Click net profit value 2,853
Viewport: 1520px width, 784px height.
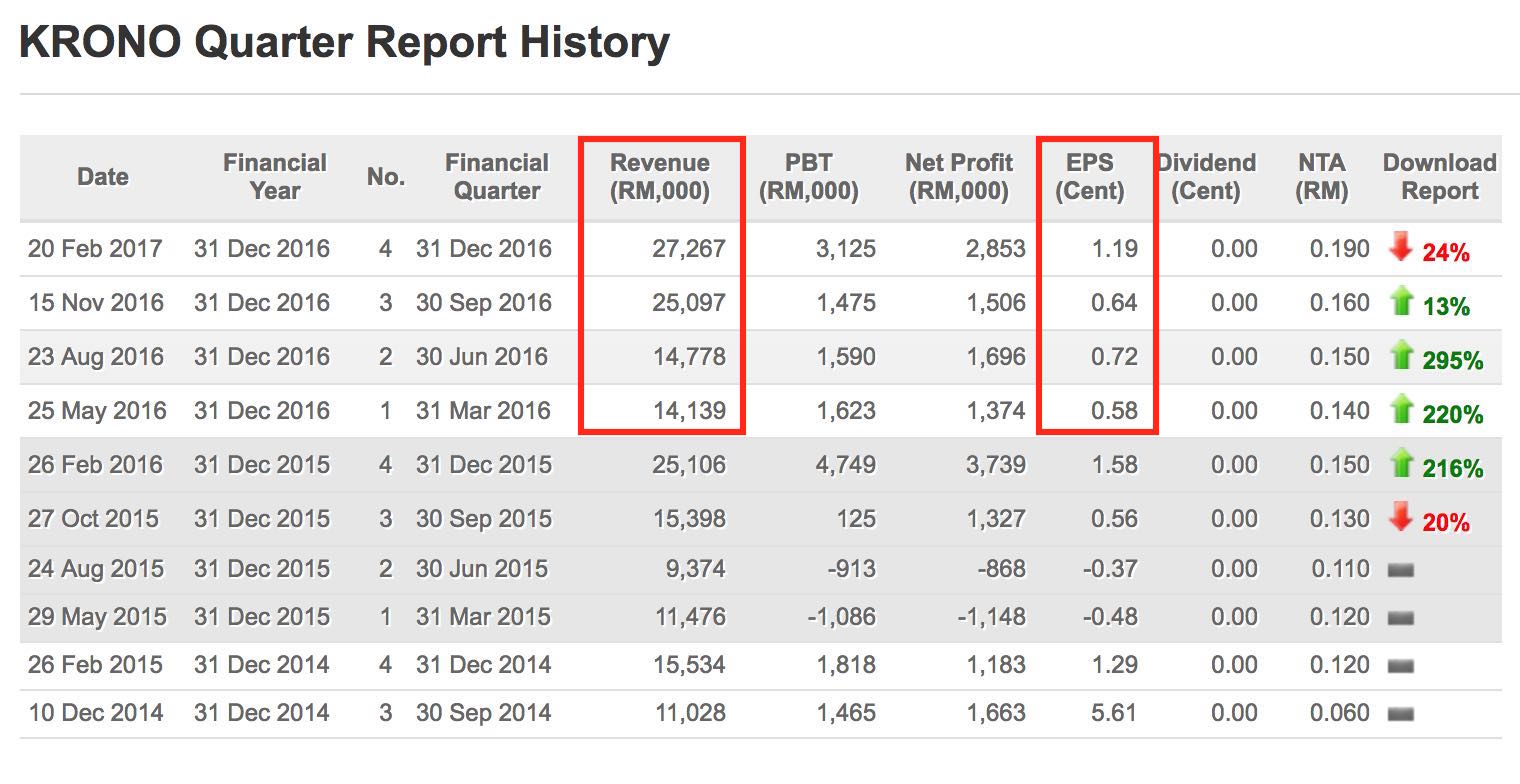point(996,249)
